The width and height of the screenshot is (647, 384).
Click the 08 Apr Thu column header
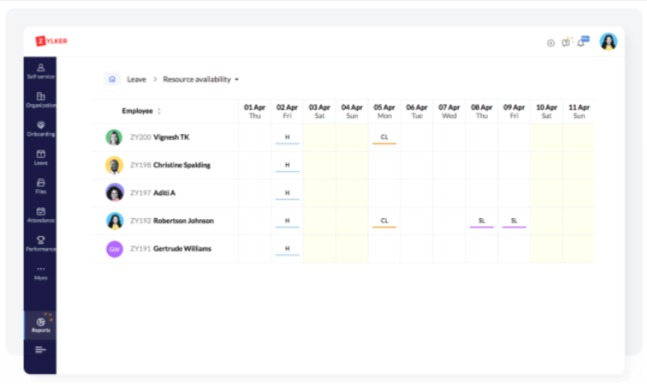point(482,111)
